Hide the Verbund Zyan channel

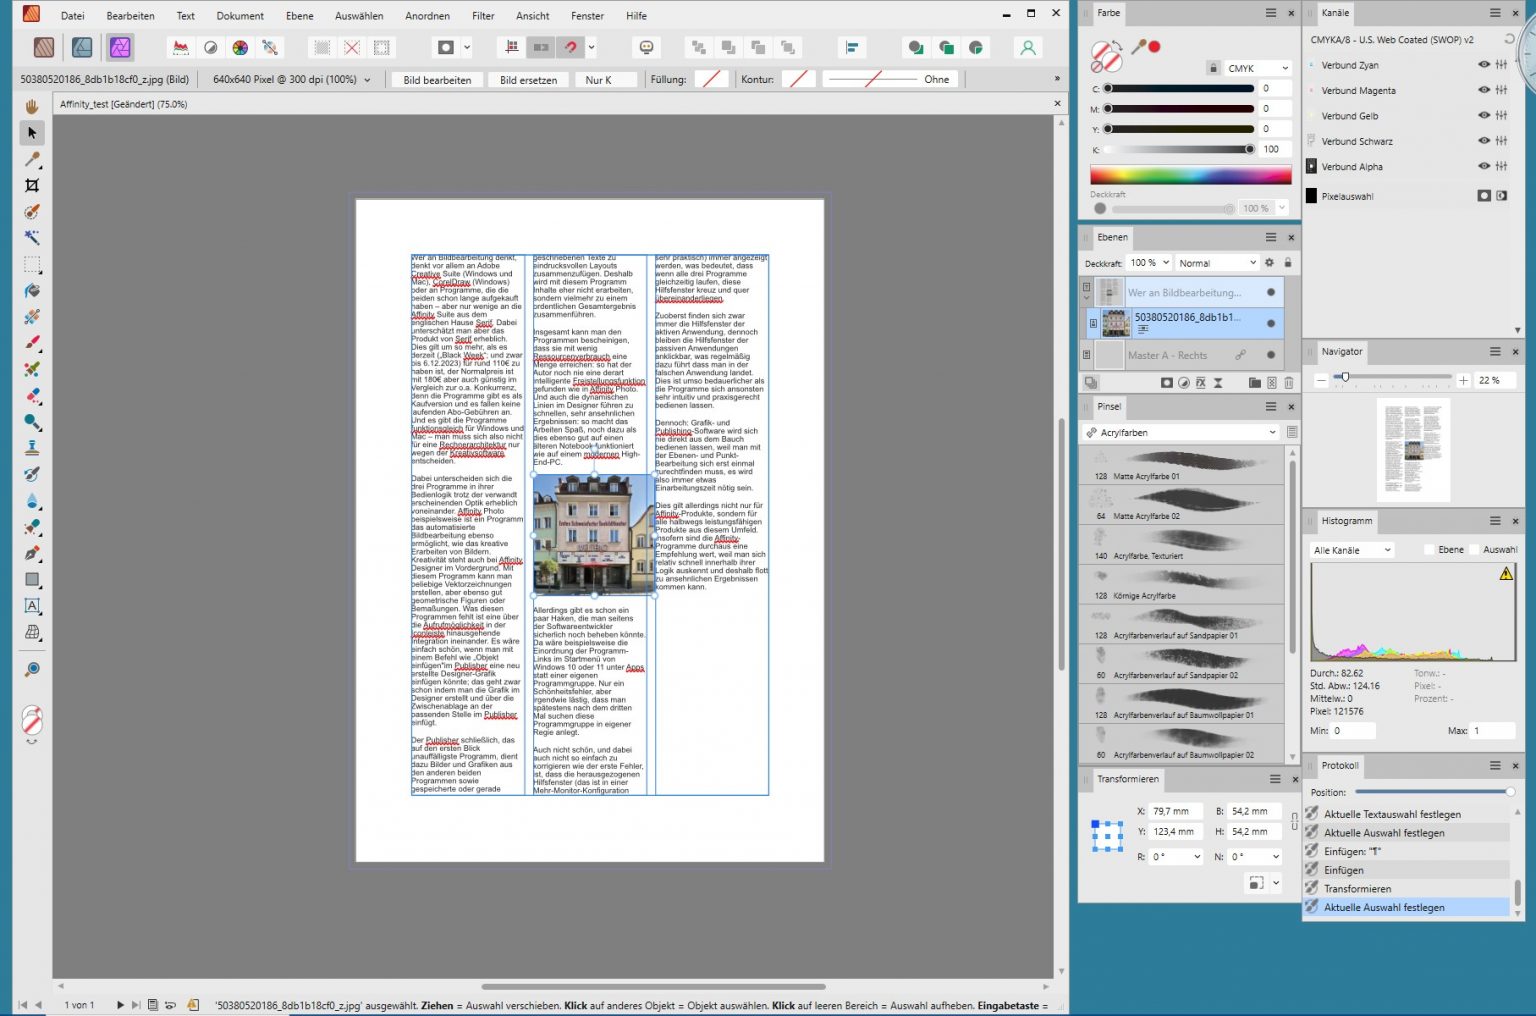click(x=1484, y=65)
